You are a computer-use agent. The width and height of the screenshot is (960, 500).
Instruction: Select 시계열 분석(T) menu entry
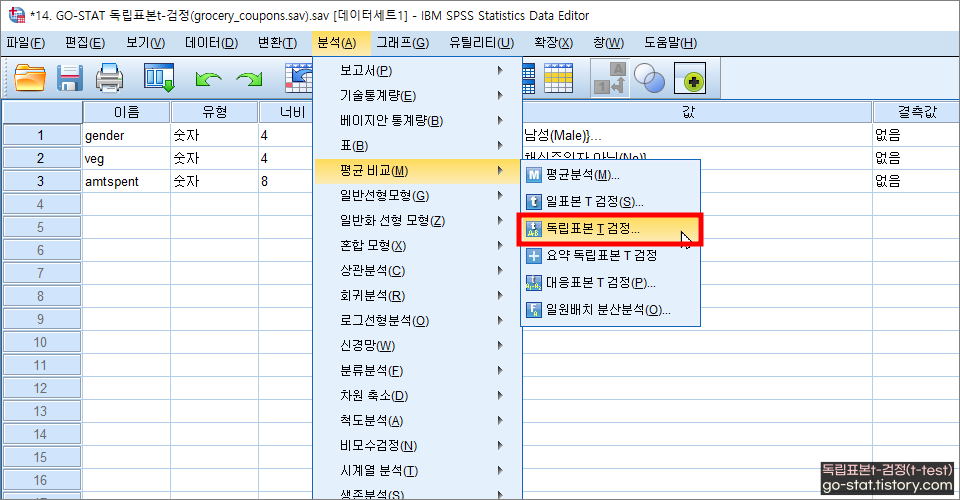pos(418,471)
